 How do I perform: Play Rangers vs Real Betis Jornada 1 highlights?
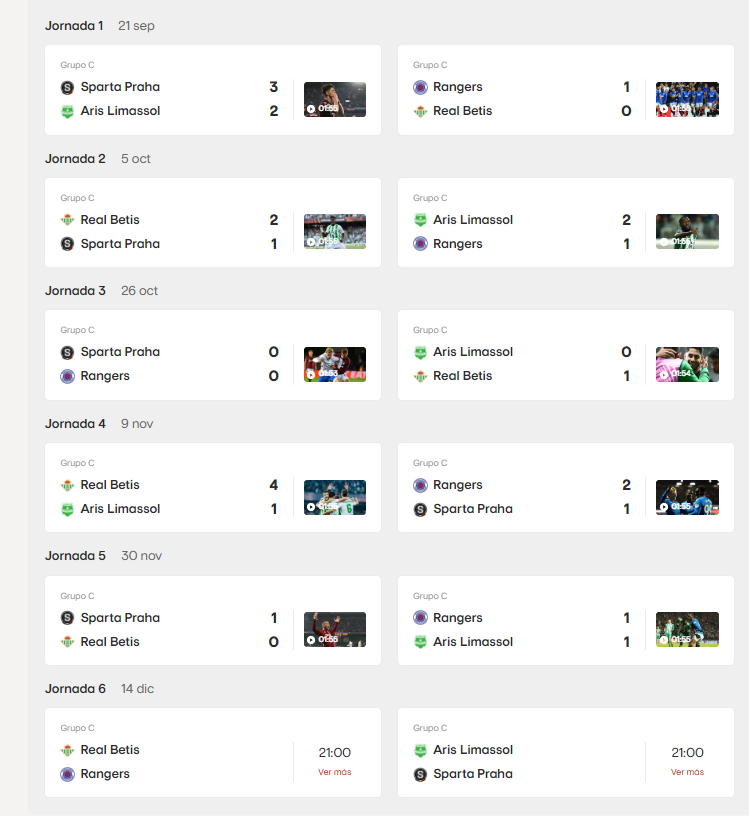pos(687,99)
